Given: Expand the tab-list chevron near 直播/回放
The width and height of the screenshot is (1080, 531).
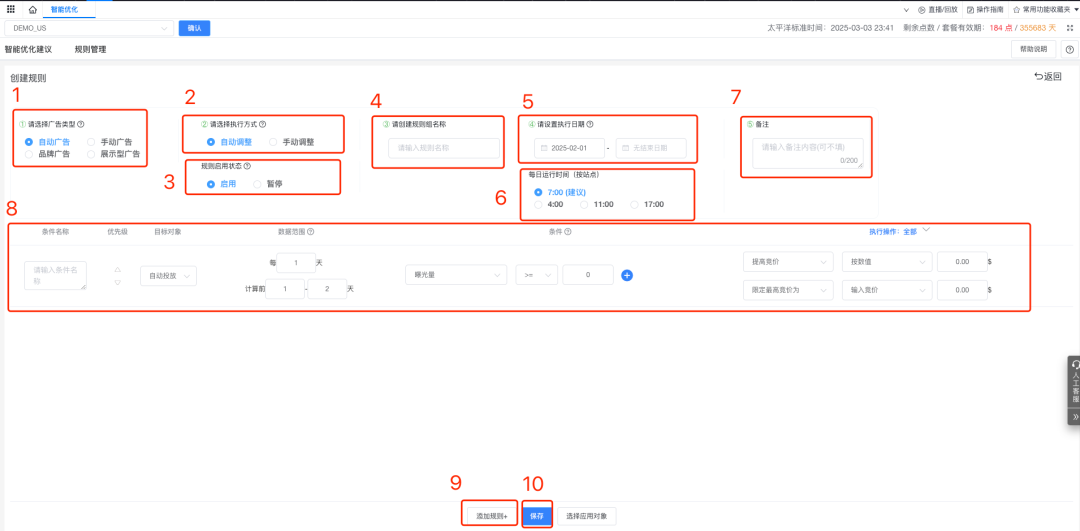Looking at the screenshot, I should coord(906,10).
